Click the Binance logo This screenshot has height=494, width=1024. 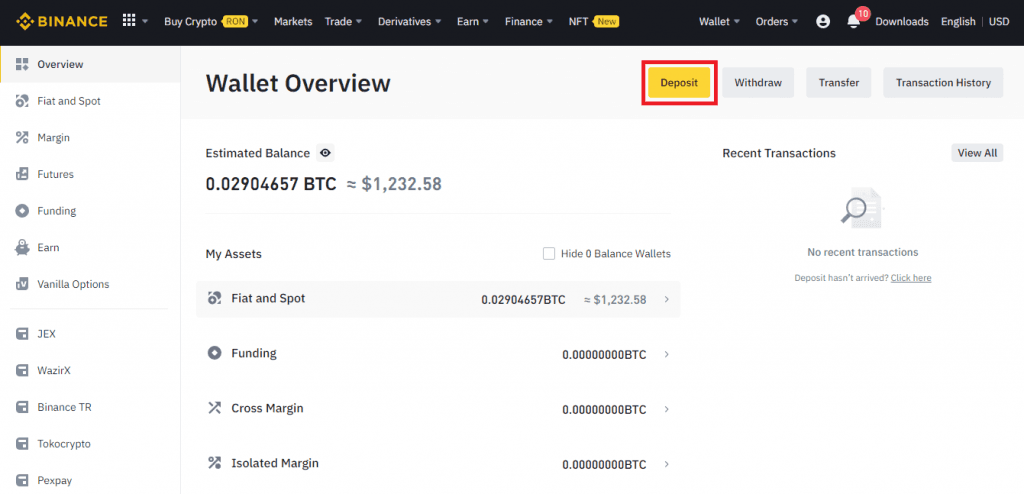coord(62,21)
